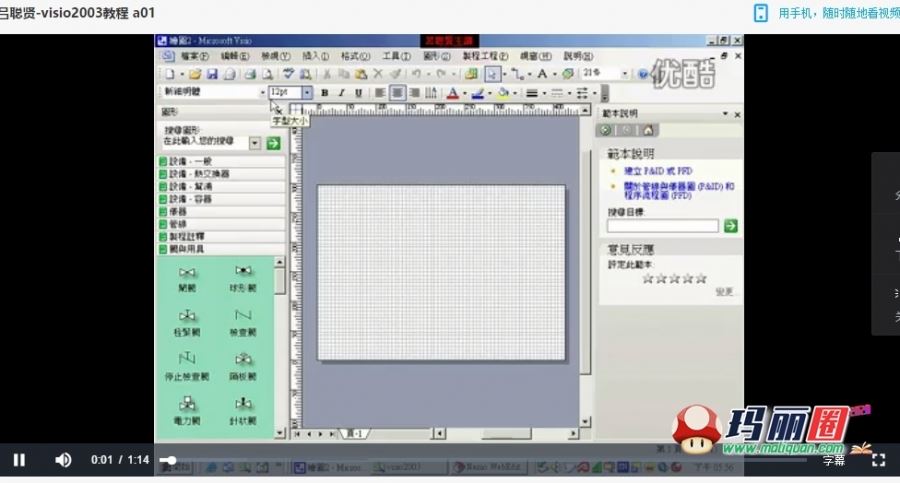This screenshot has width=900, height=483.
Task: Click the Print Preview icon
Action: tap(267, 74)
